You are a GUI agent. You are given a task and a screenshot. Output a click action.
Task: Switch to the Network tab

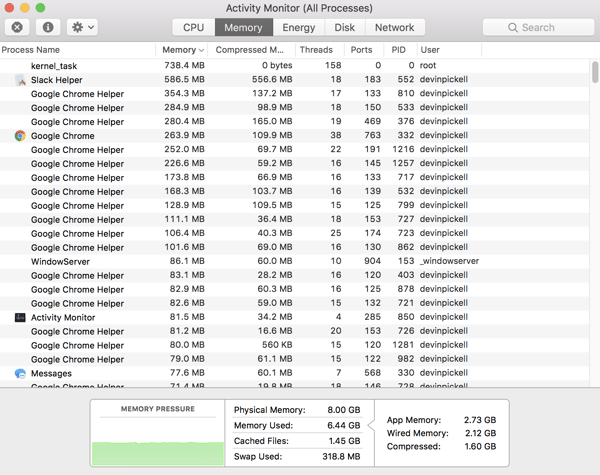click(395, 28)
